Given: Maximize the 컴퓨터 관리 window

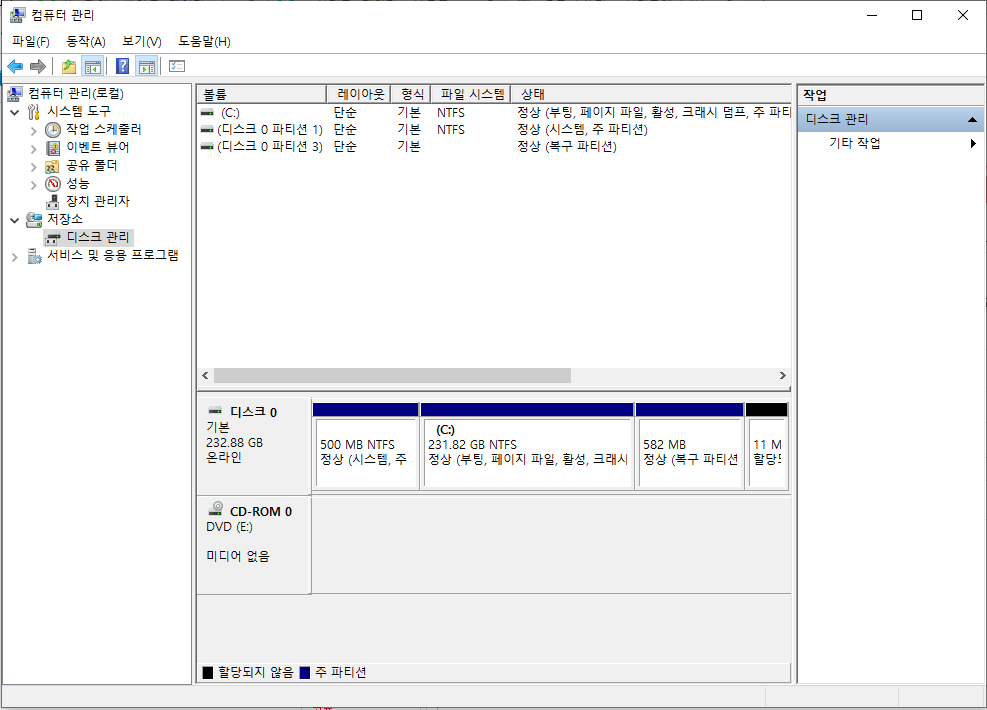Looking at the screenshot, I should click(917, 15).
